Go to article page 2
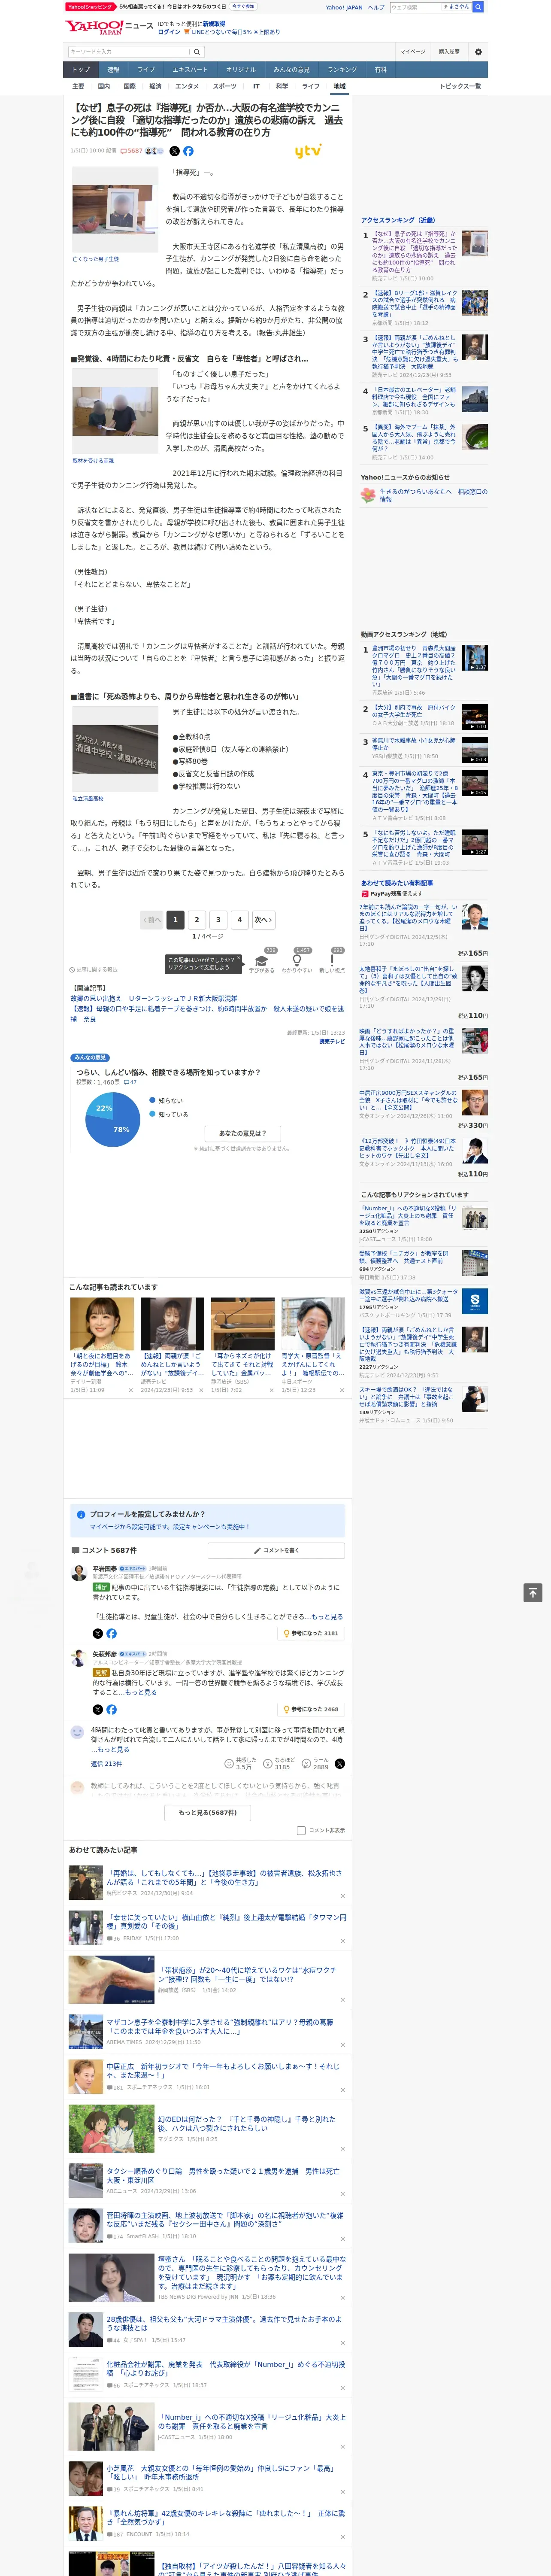Viewport: 551px width, 2576px height. 197,919
